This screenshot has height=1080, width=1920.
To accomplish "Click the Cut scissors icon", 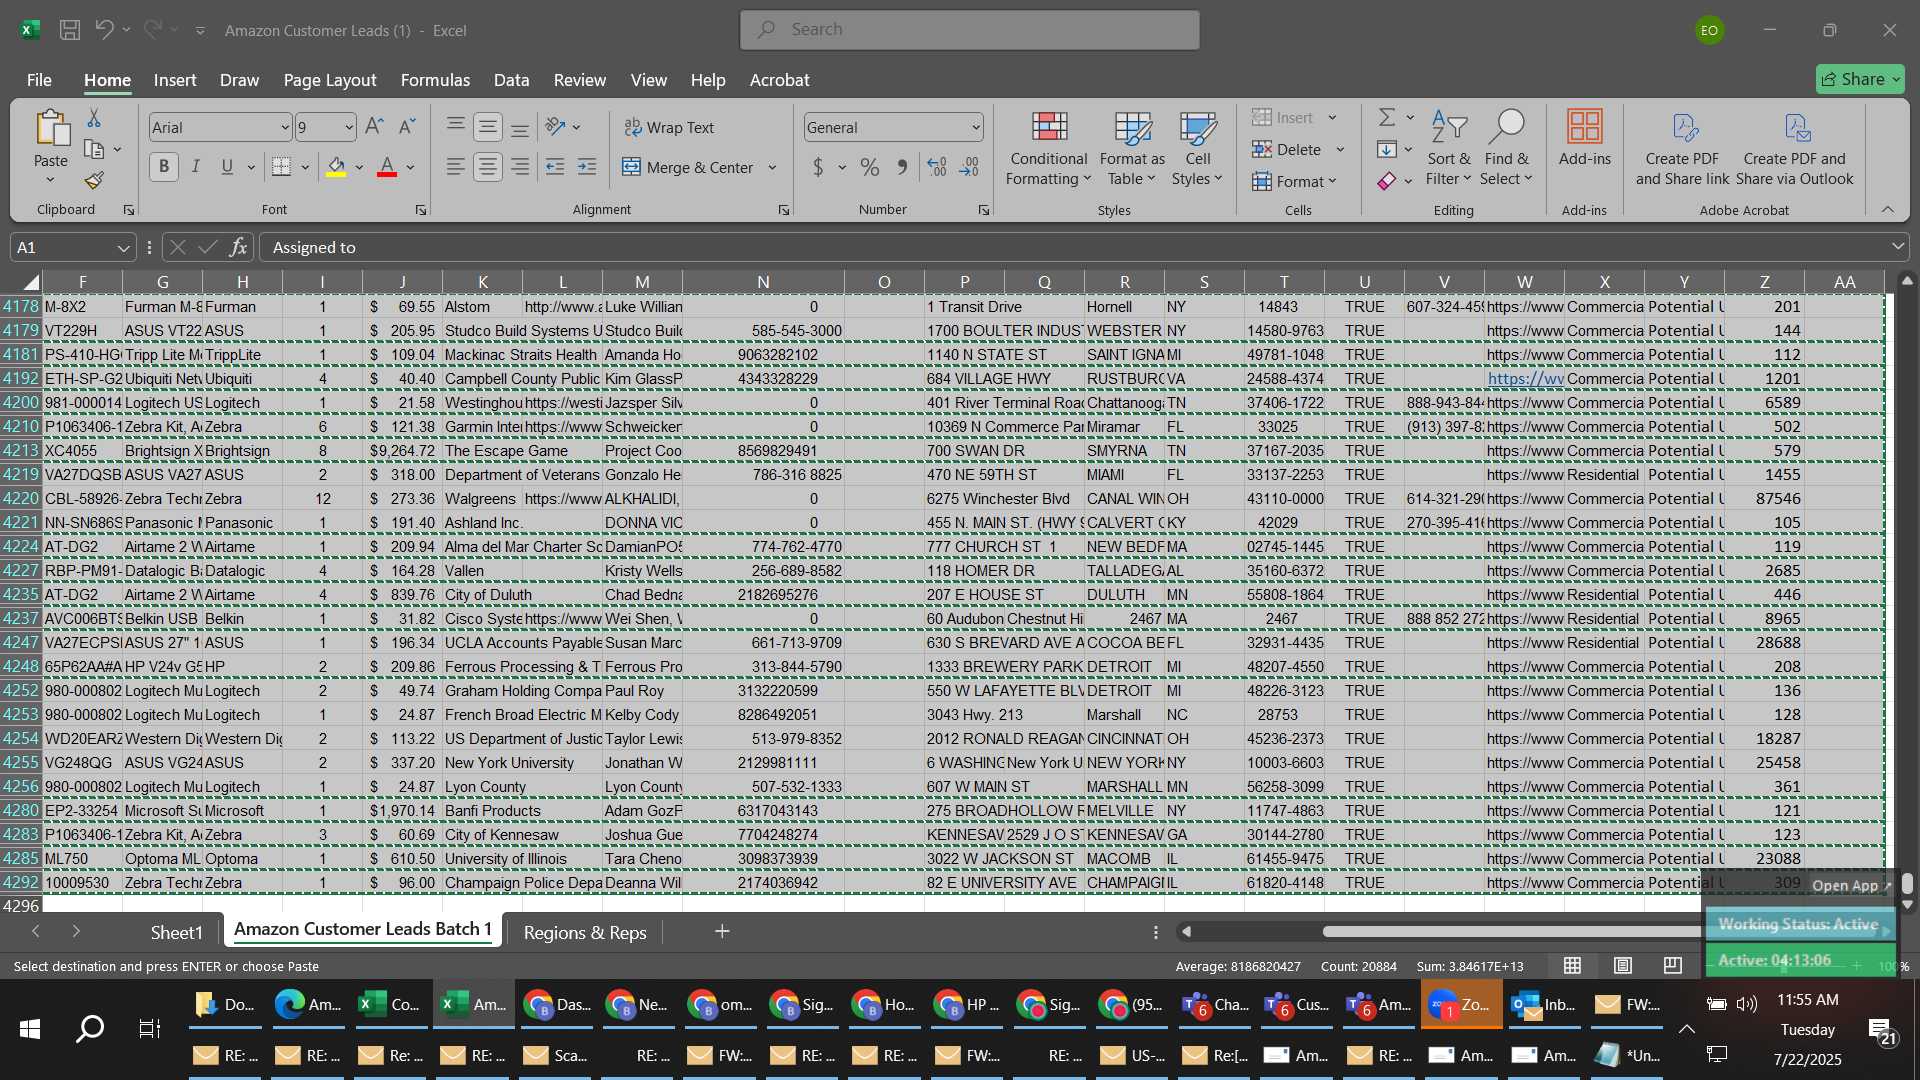I will click(x=94, y=118).
